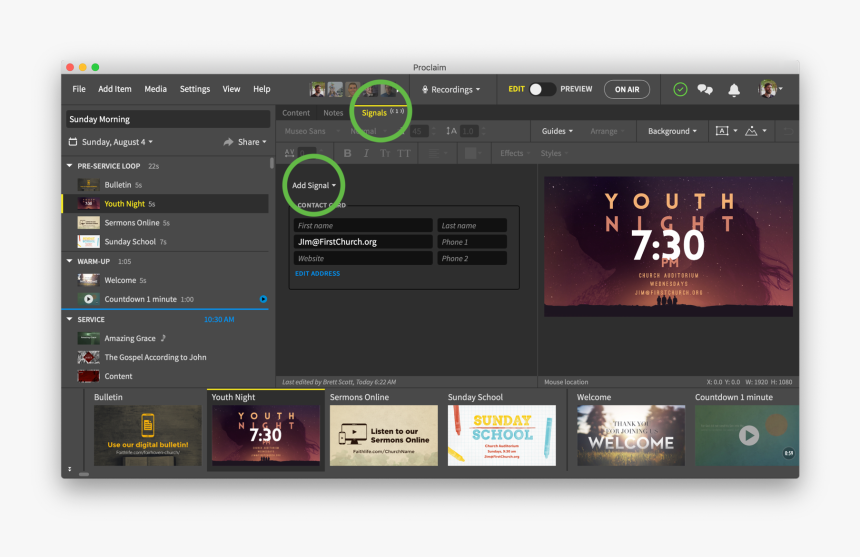Open the Background dropdown
This screenshot has width=860, height=557.
(672, 131)
